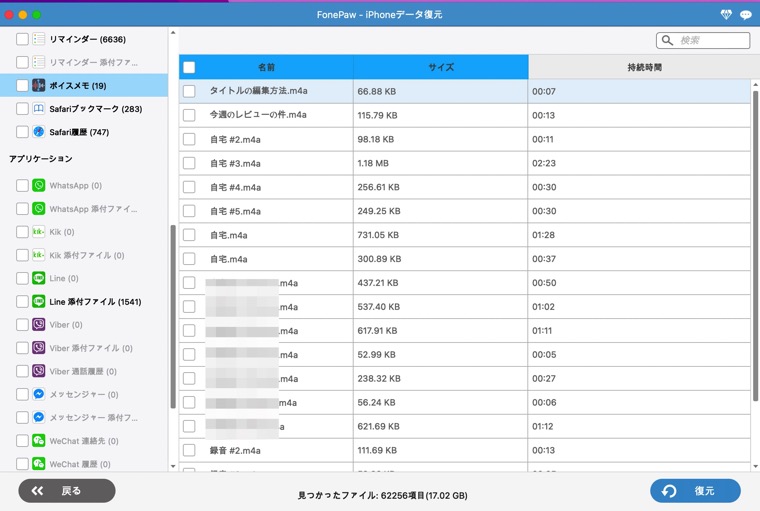Screen dimensions: 760x511
Task: Click the Kik attachments icon
Action: click(x=39, y=255)
